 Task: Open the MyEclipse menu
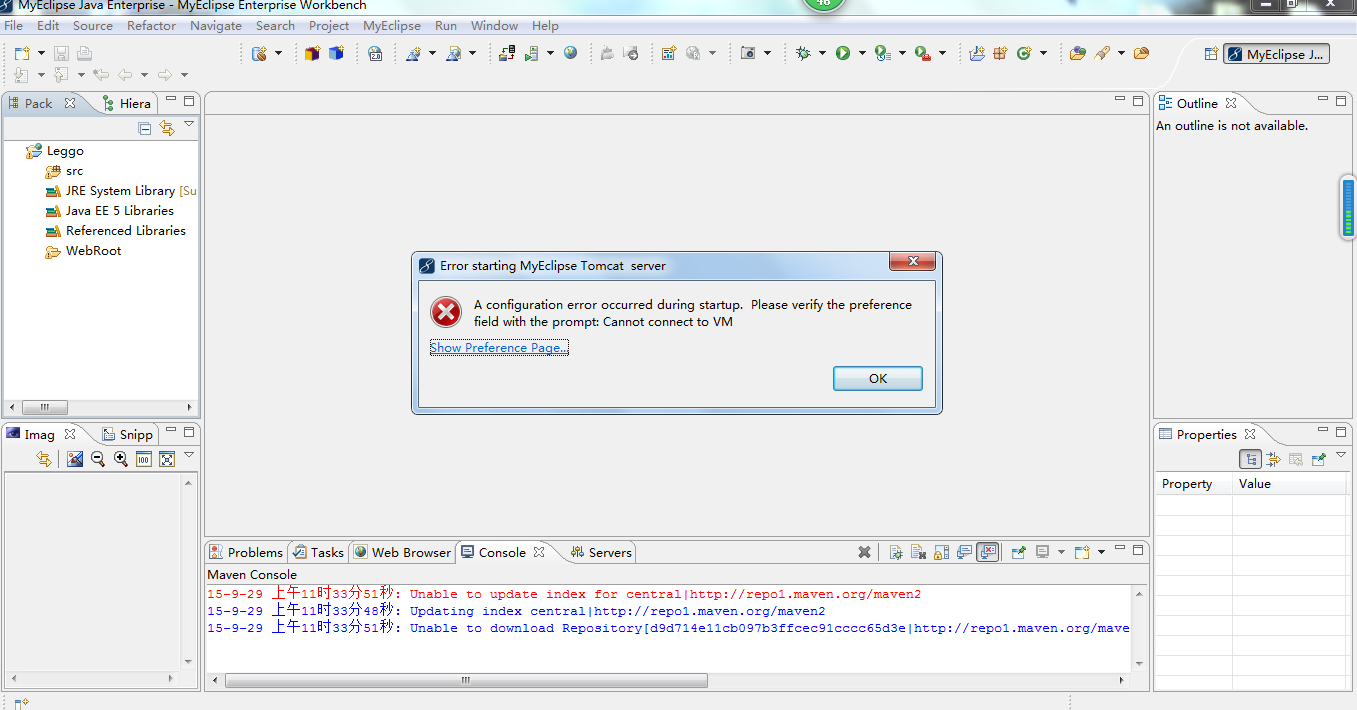pyautogui.click(x=392, y=26)
